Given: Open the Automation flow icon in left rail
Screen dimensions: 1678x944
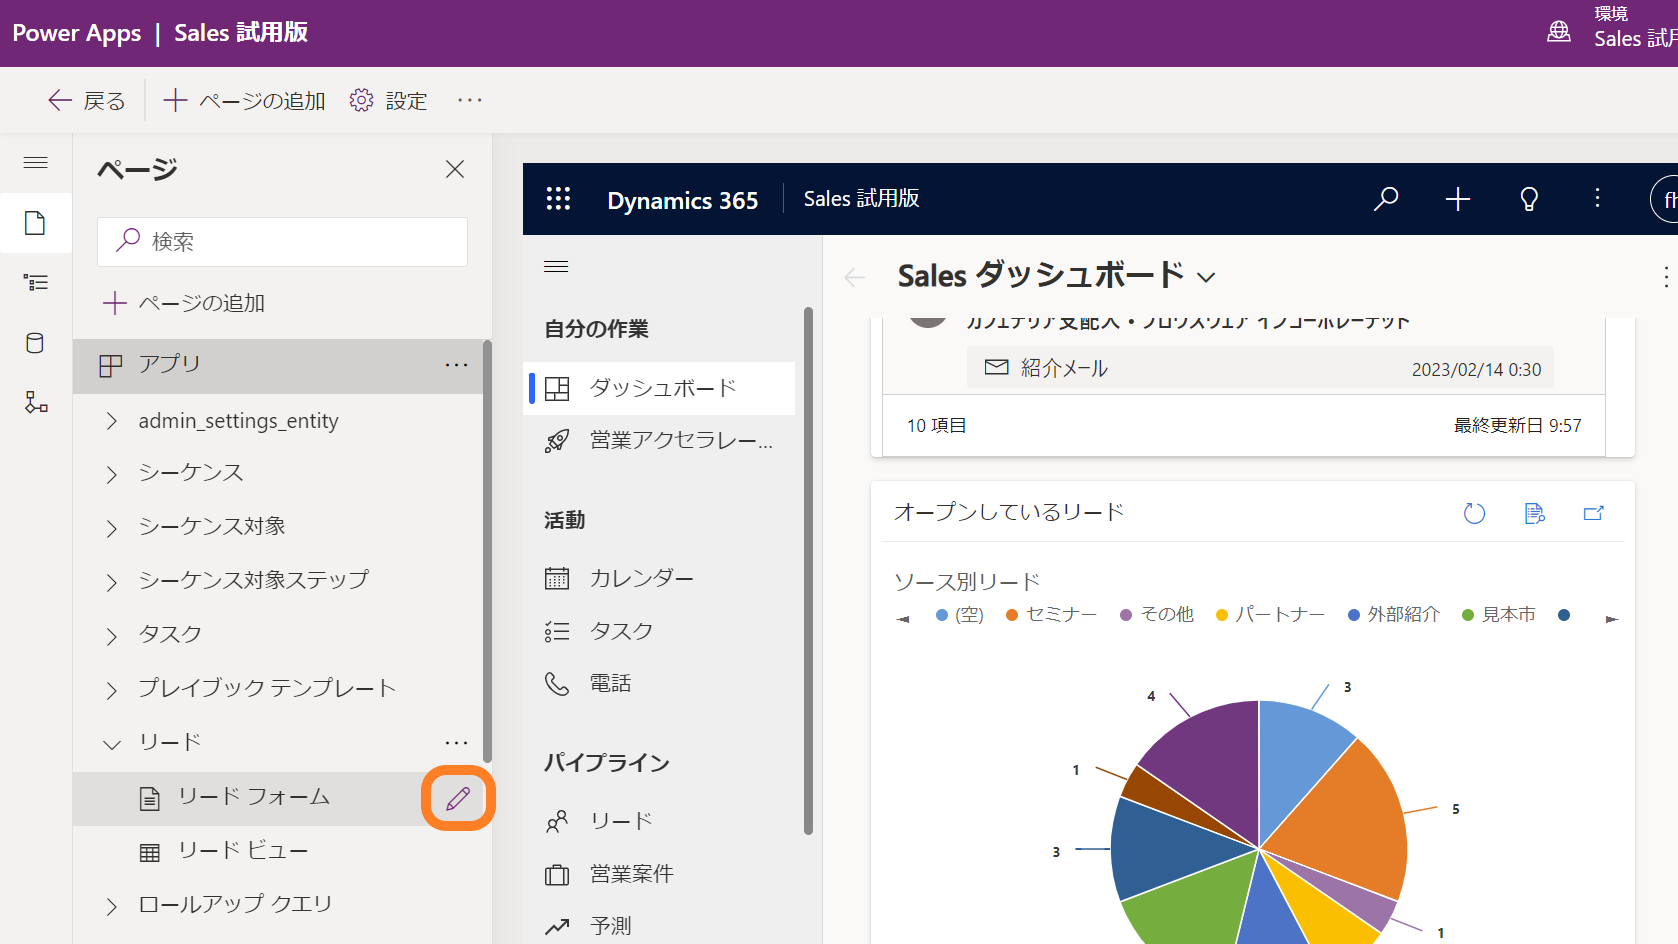Looking at the screenshot, I should 35,402.
